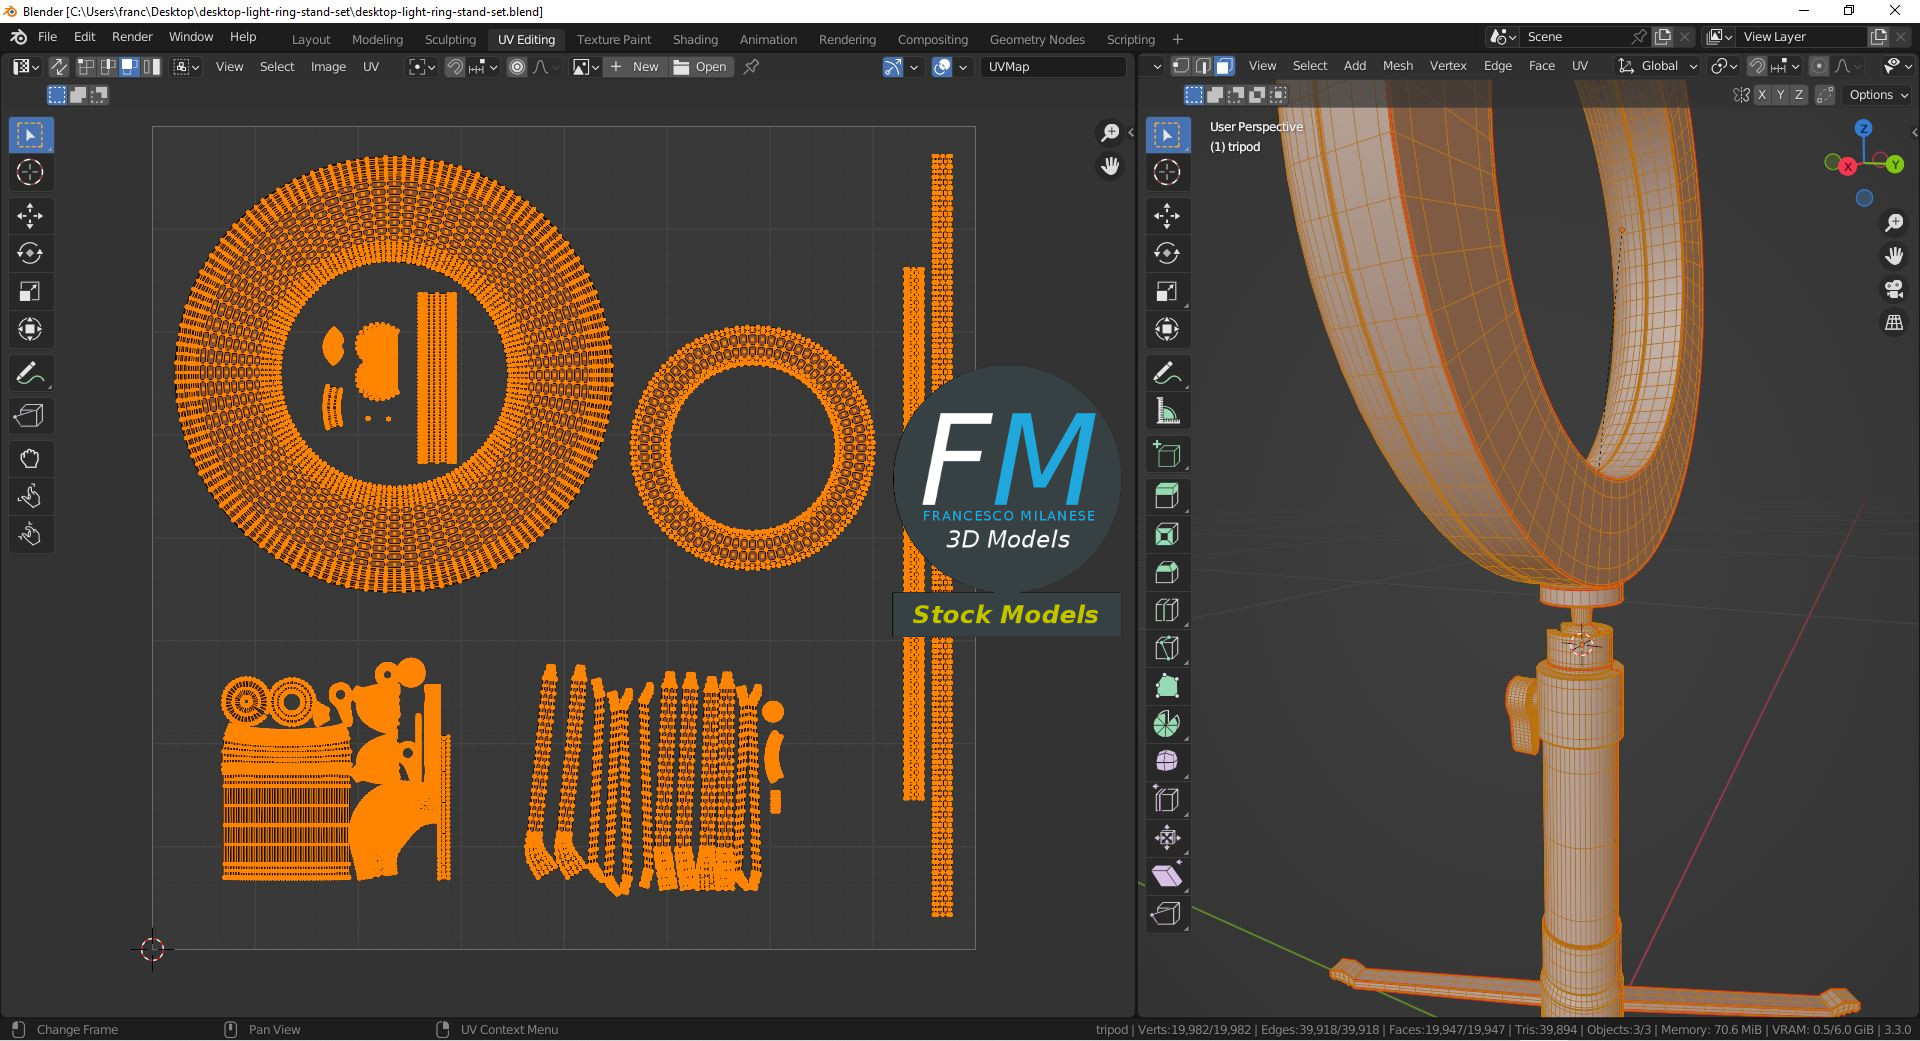The height and width of the screenshot is (1041, 1920).
Task: Open the Render menu
Action: (x=132, y=37)
